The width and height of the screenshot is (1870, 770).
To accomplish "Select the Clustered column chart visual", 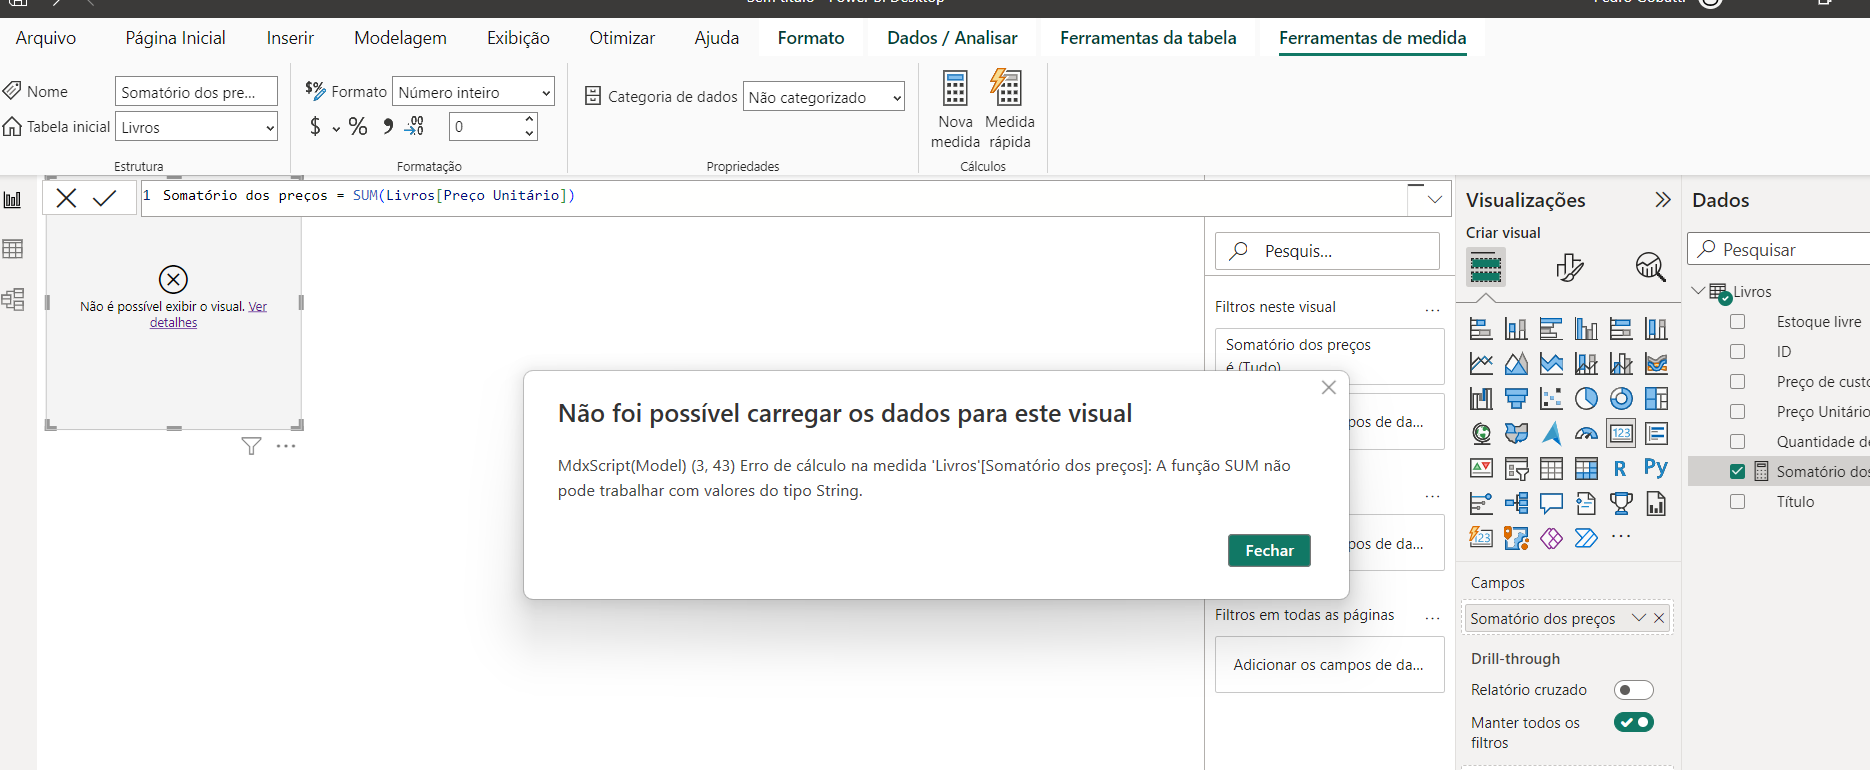I will click(1586, 329).
